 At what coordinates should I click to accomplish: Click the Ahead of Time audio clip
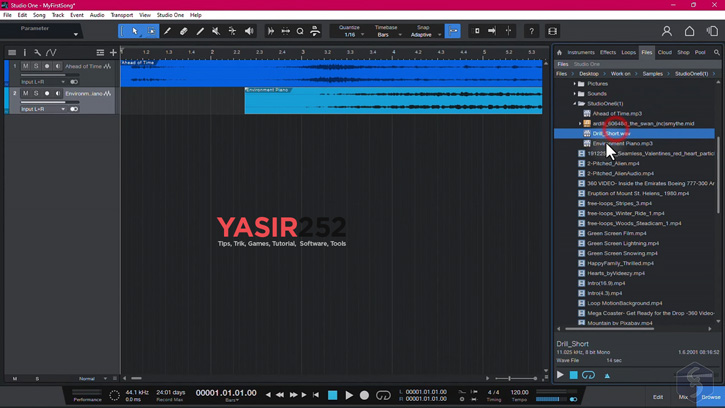[x=331, y=73]
